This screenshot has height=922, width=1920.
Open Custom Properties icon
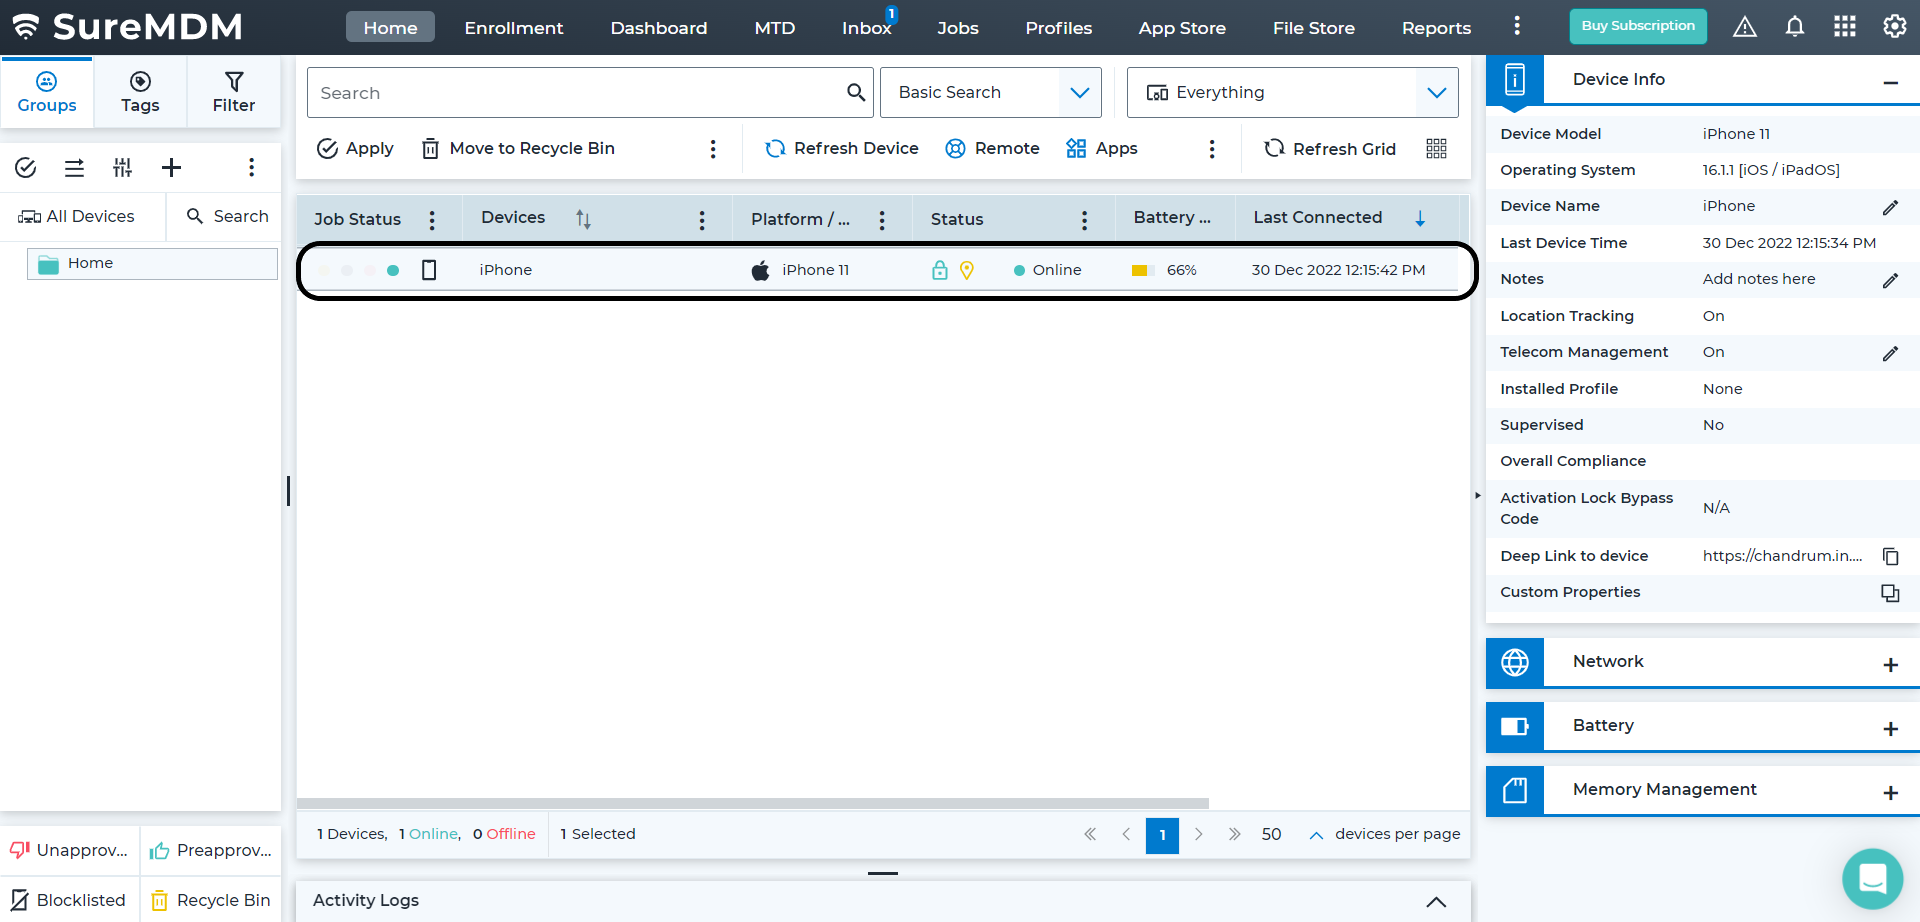coord(1890,593)
